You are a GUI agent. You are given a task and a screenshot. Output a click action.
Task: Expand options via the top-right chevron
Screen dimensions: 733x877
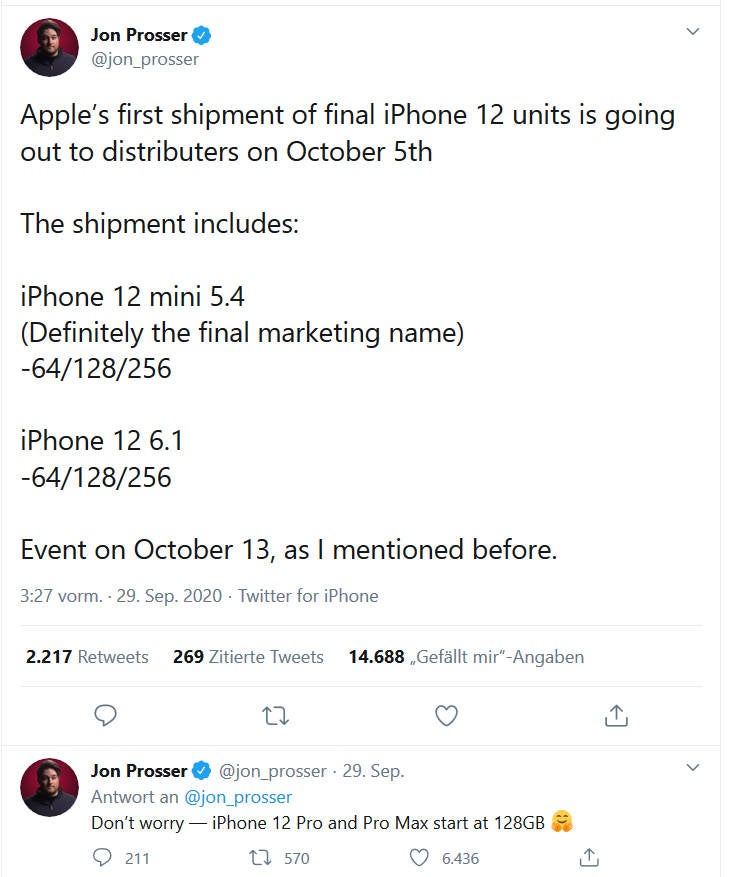(693, 31)
